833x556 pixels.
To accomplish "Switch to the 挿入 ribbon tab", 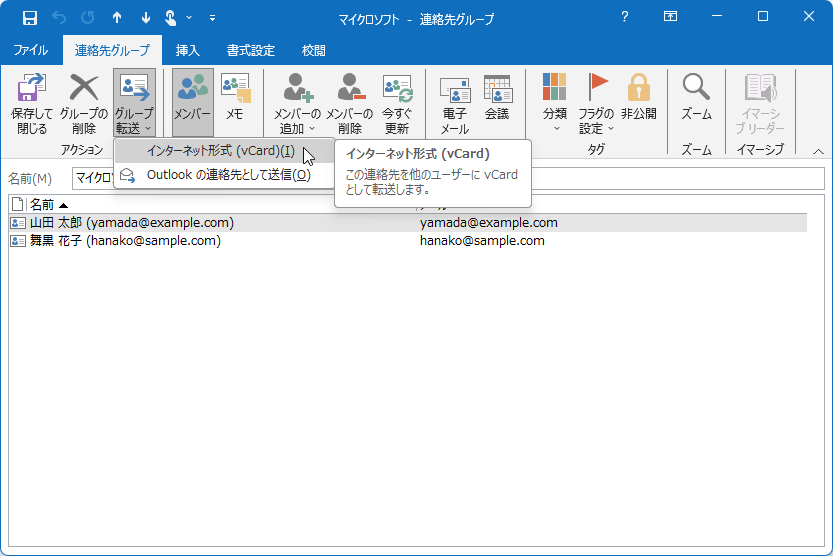I will click(x=188, y=50).
